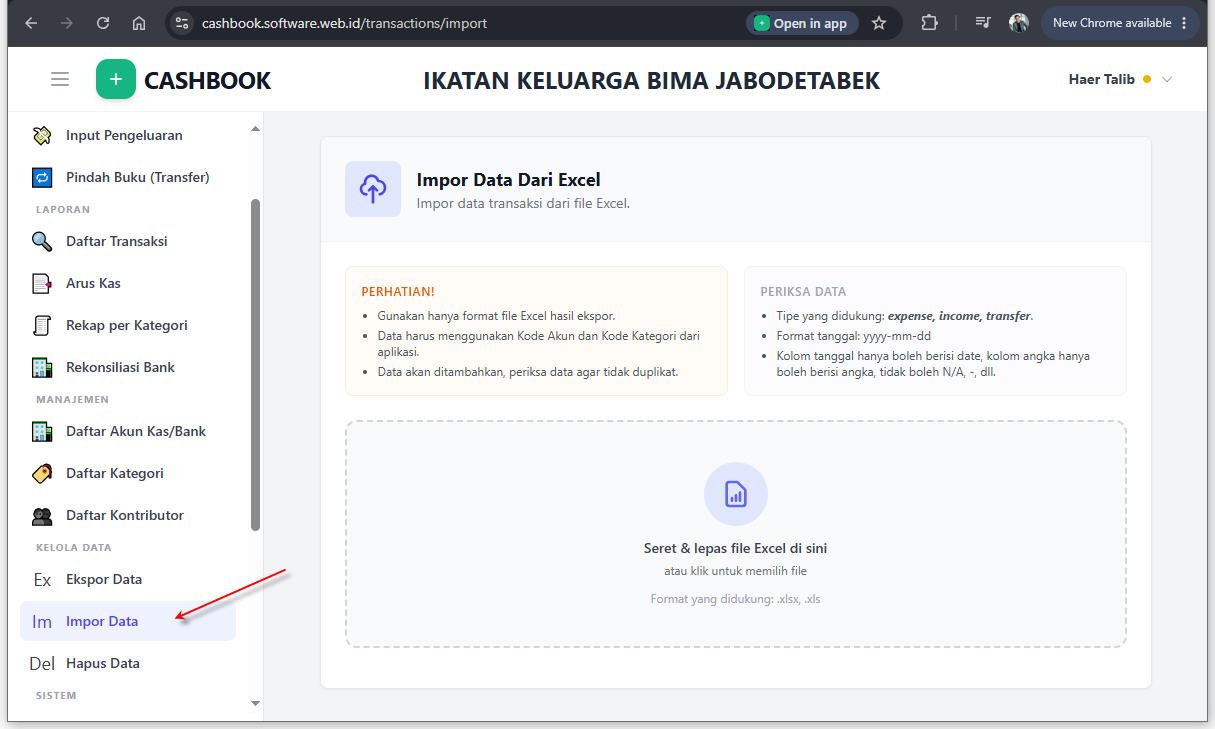This screenshot has height=729, width=1215.
Task: Reload the current page
Action: (103, 23)
